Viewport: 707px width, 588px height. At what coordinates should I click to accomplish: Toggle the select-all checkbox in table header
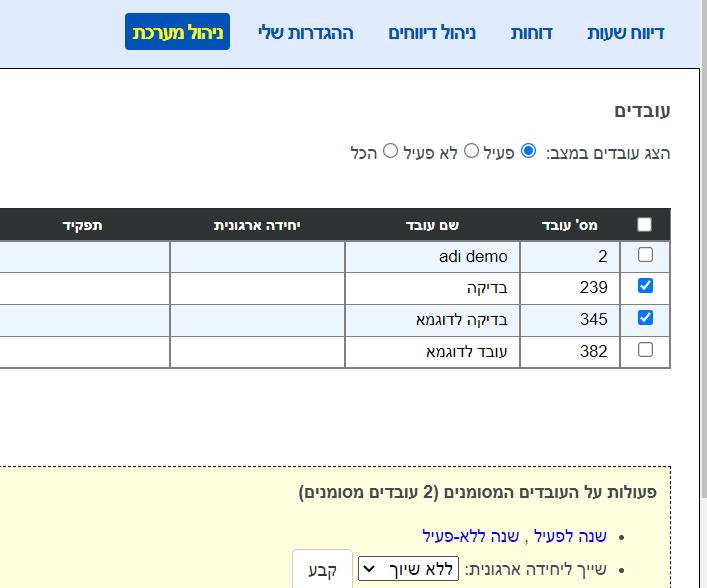(644, 224)
